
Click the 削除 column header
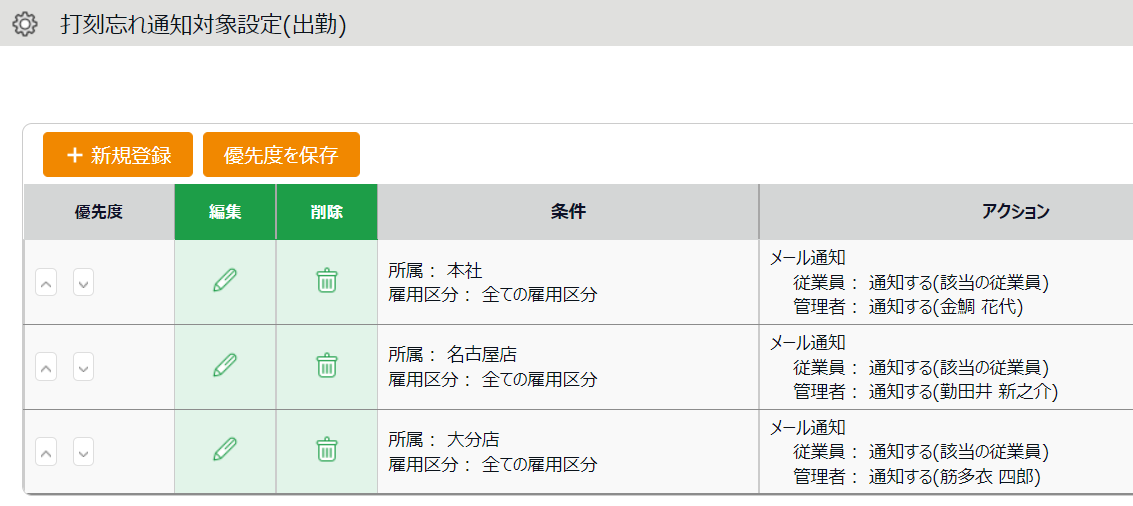point(327,212)
